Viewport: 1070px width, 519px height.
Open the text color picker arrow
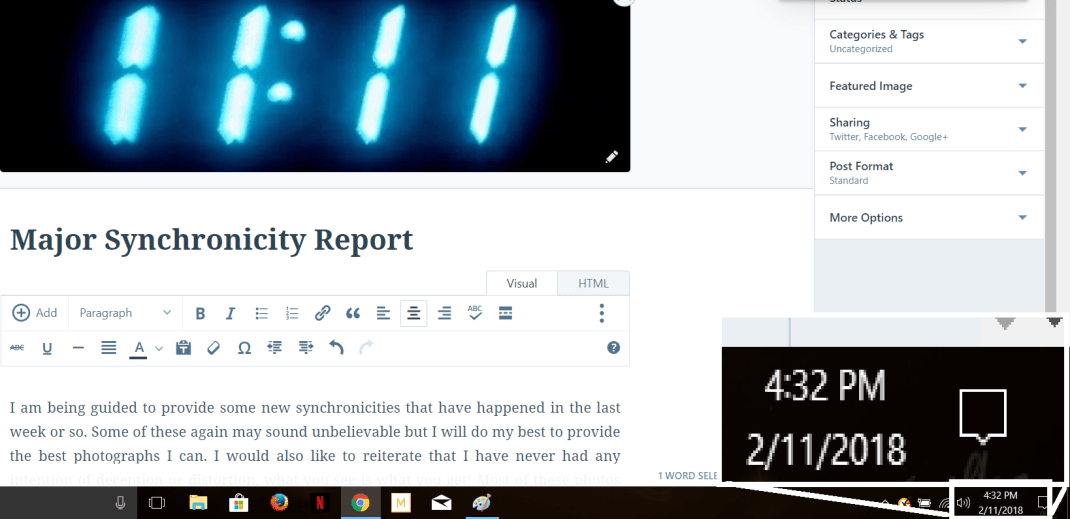159,349
